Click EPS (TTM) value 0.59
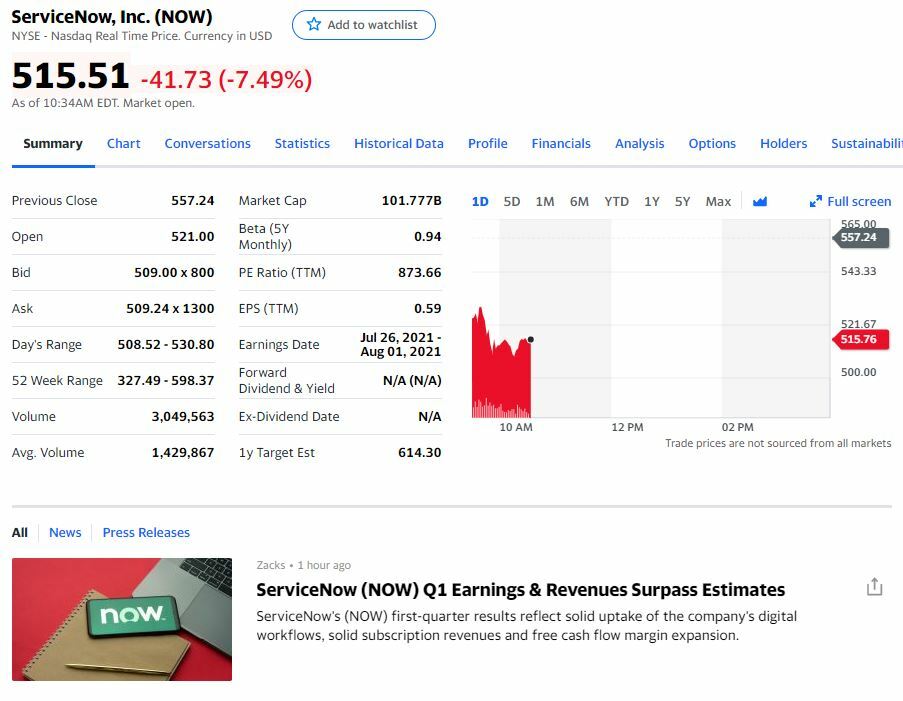 427,309
